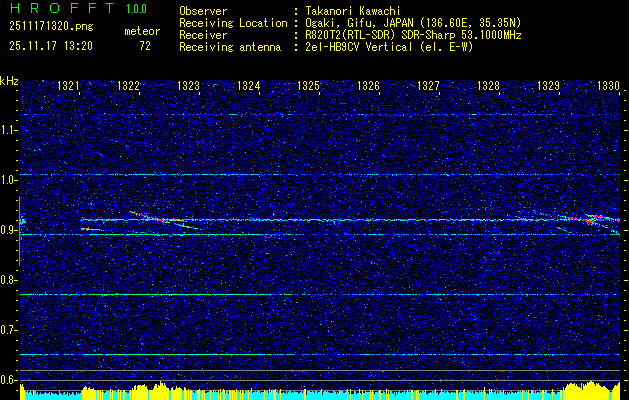The image size is (629, 400).
Task: Click the 1.1 frequency axis label
Action: click(x=8, y=130)
